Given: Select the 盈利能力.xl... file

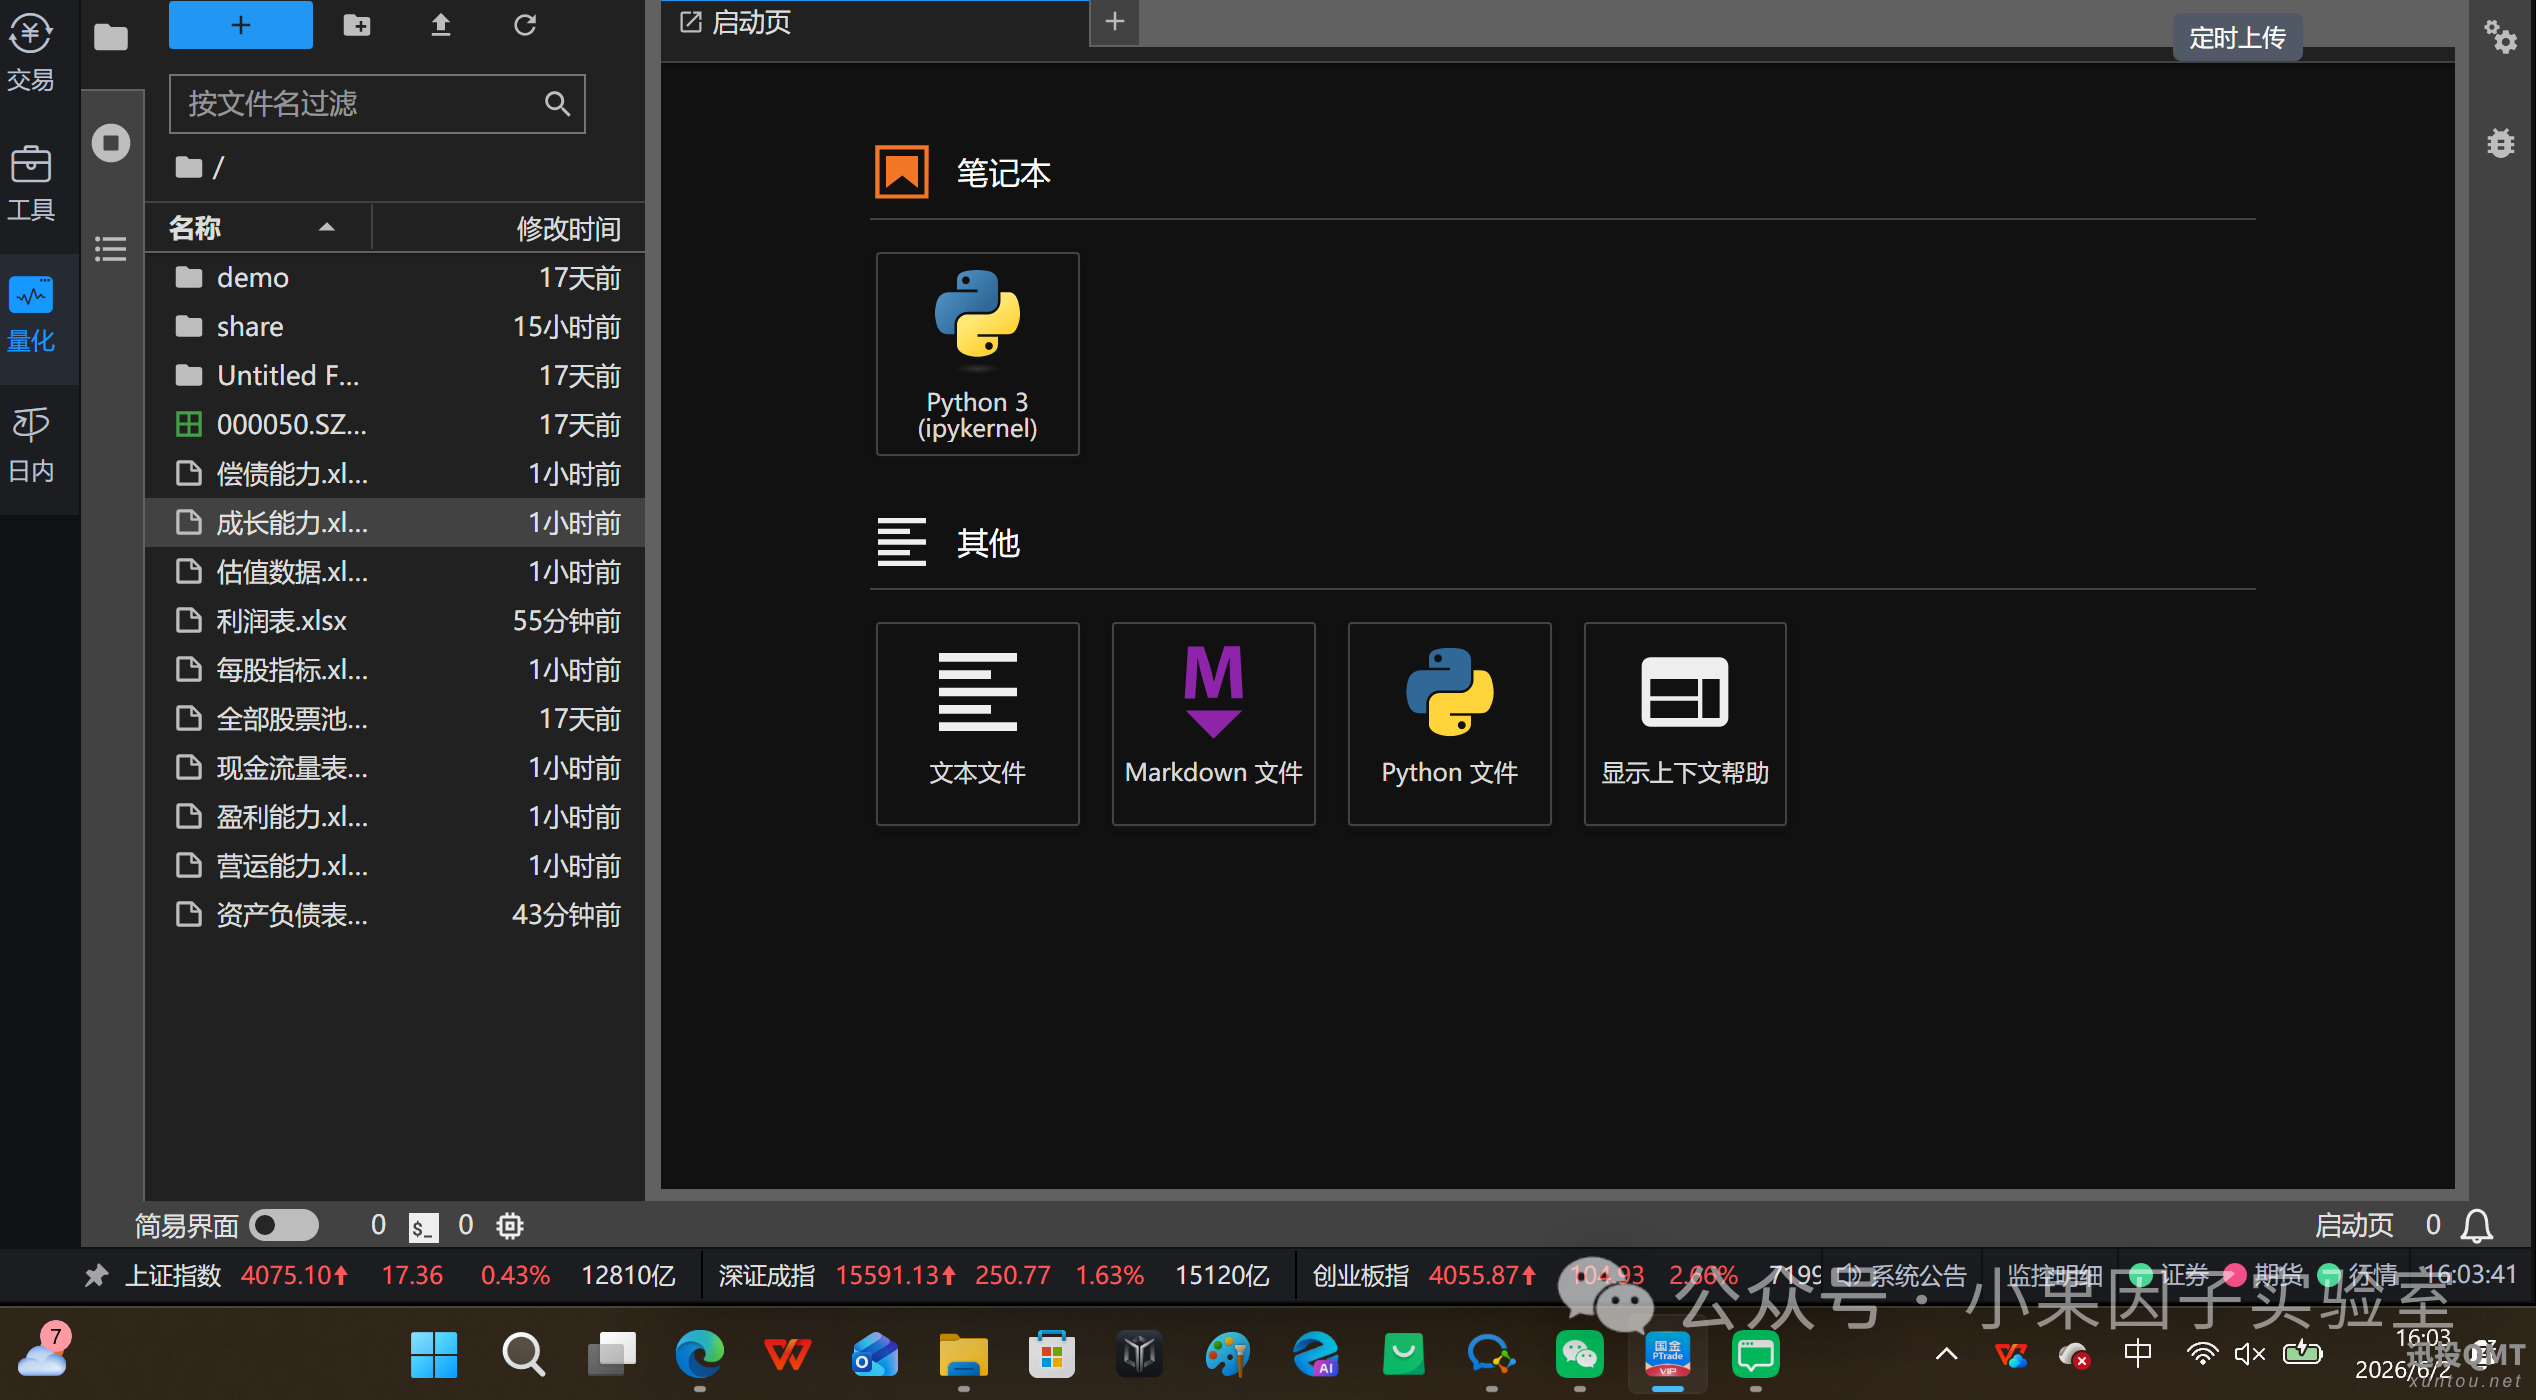Looking at the screenshot, I should coord(395,816).
